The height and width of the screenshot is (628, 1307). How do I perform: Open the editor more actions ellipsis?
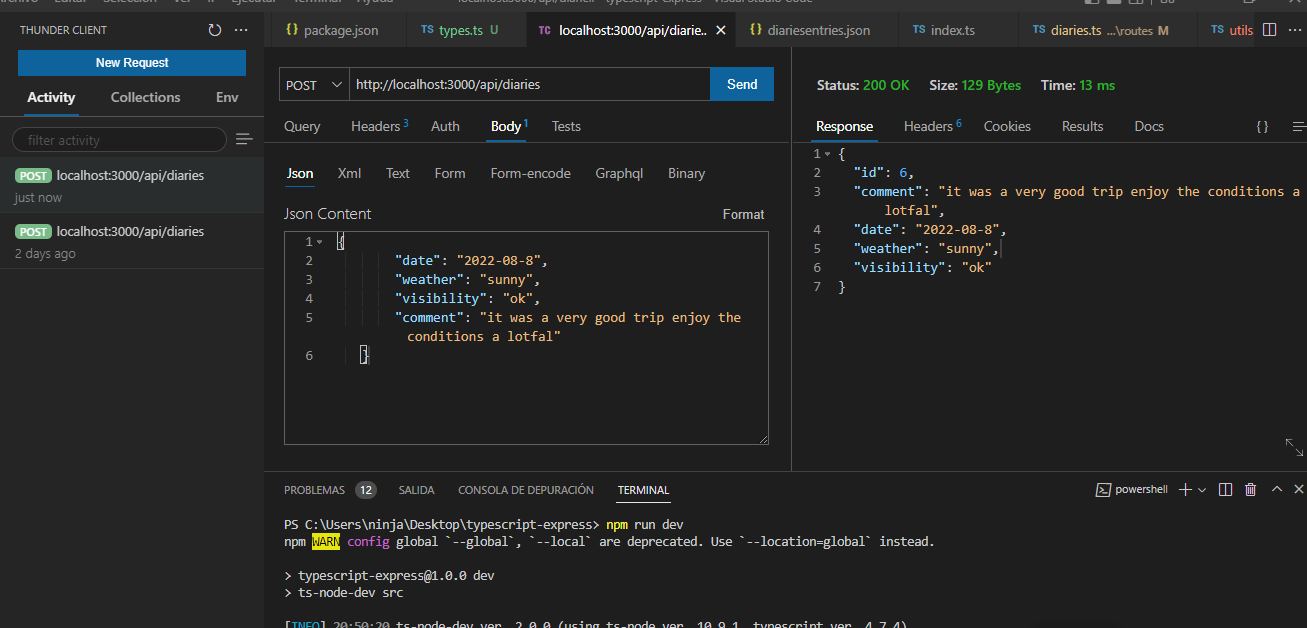point(1296,30)
